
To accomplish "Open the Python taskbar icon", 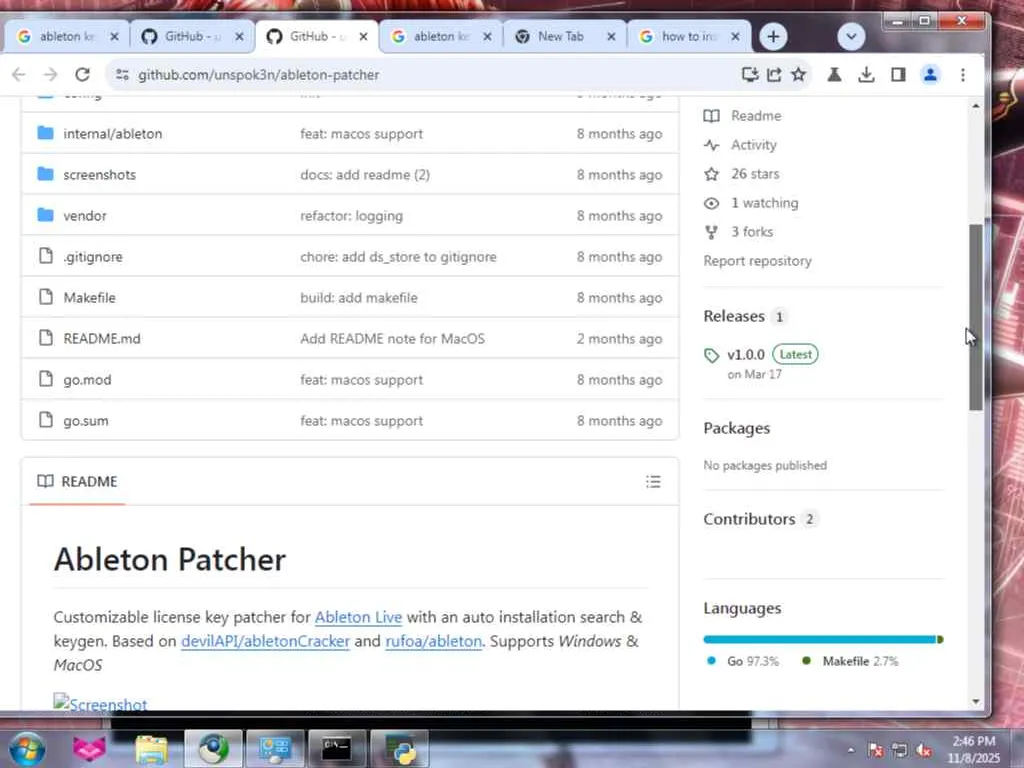I will 400,748.
